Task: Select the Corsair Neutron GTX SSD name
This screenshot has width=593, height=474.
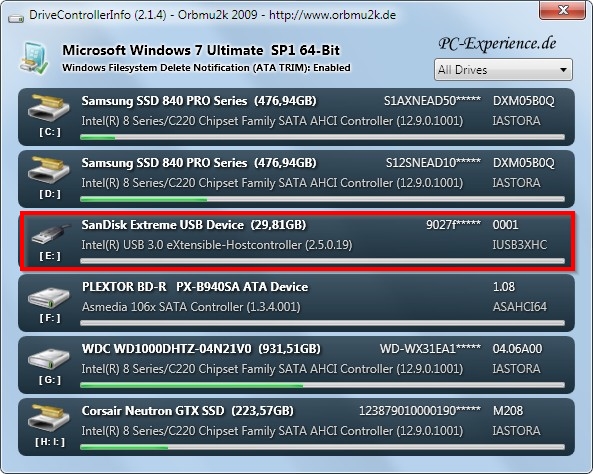Action: coord(153,411)
